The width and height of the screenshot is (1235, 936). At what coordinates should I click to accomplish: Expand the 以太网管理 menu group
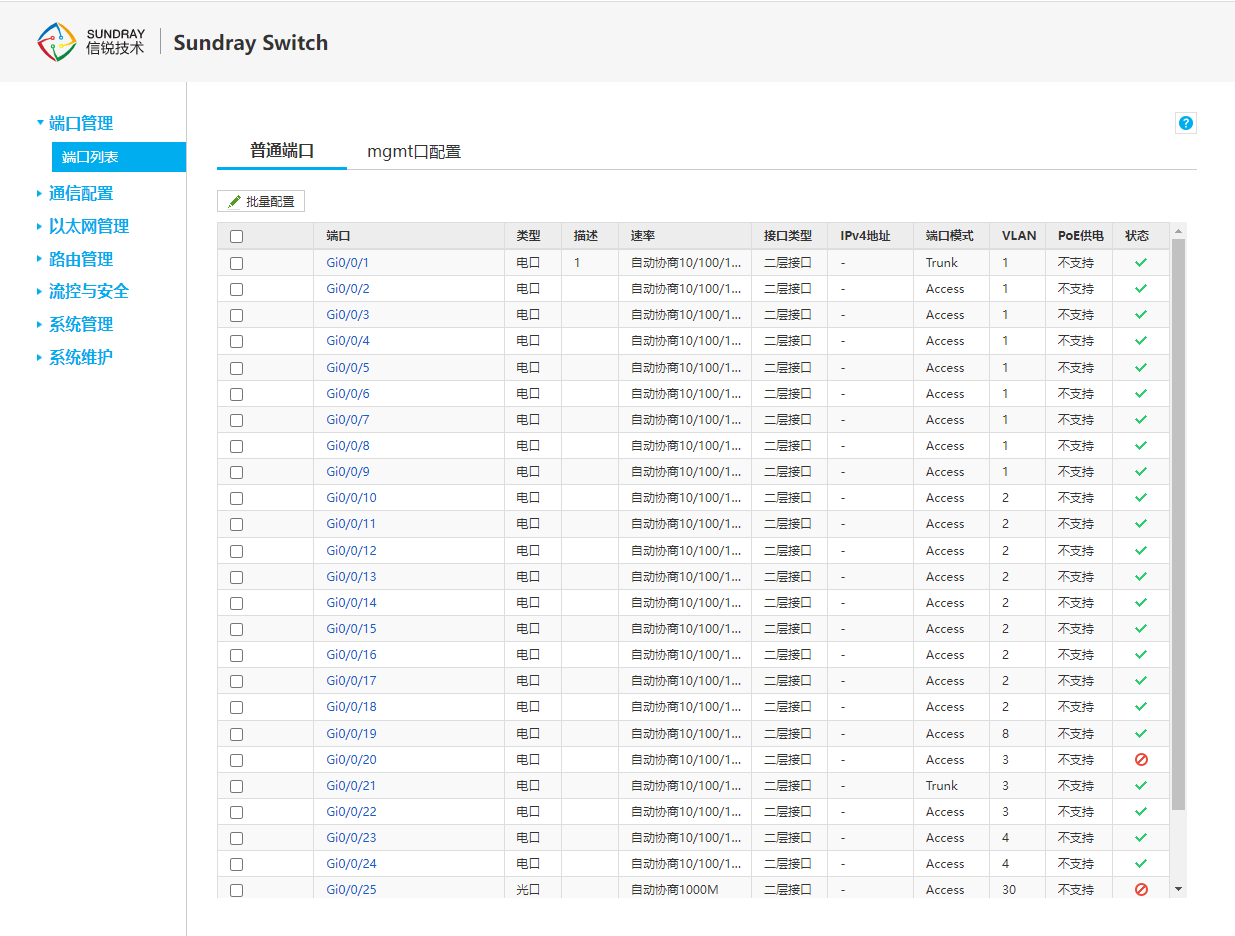click(89, 227)
